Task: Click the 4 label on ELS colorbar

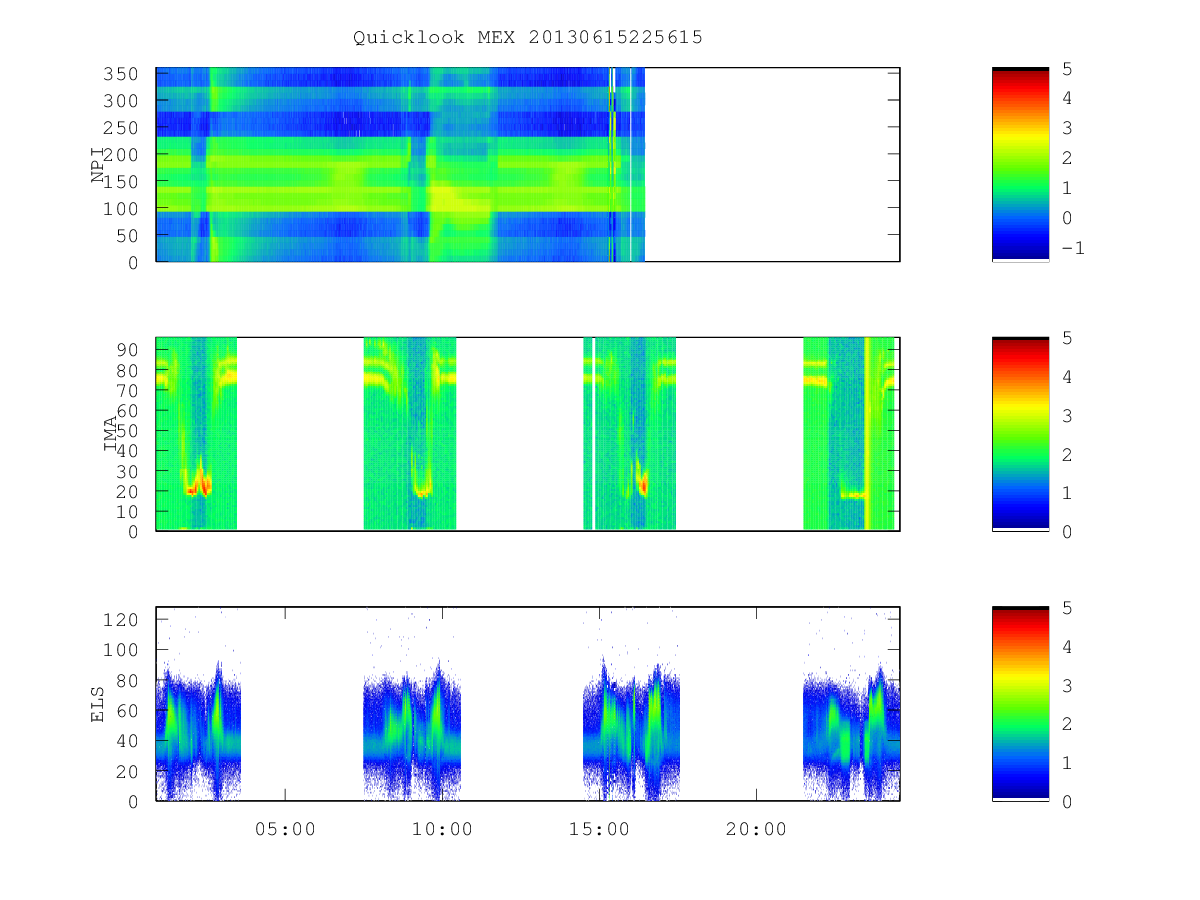Action: point(1067,646)
